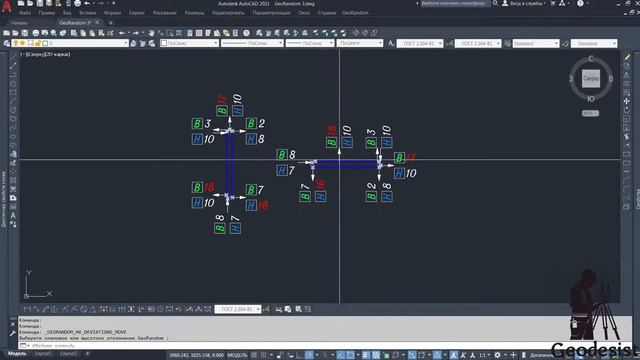This screenshot has width=640, height=360.
Task: Switch to the Начало start tab
Action: coord(20,23)
